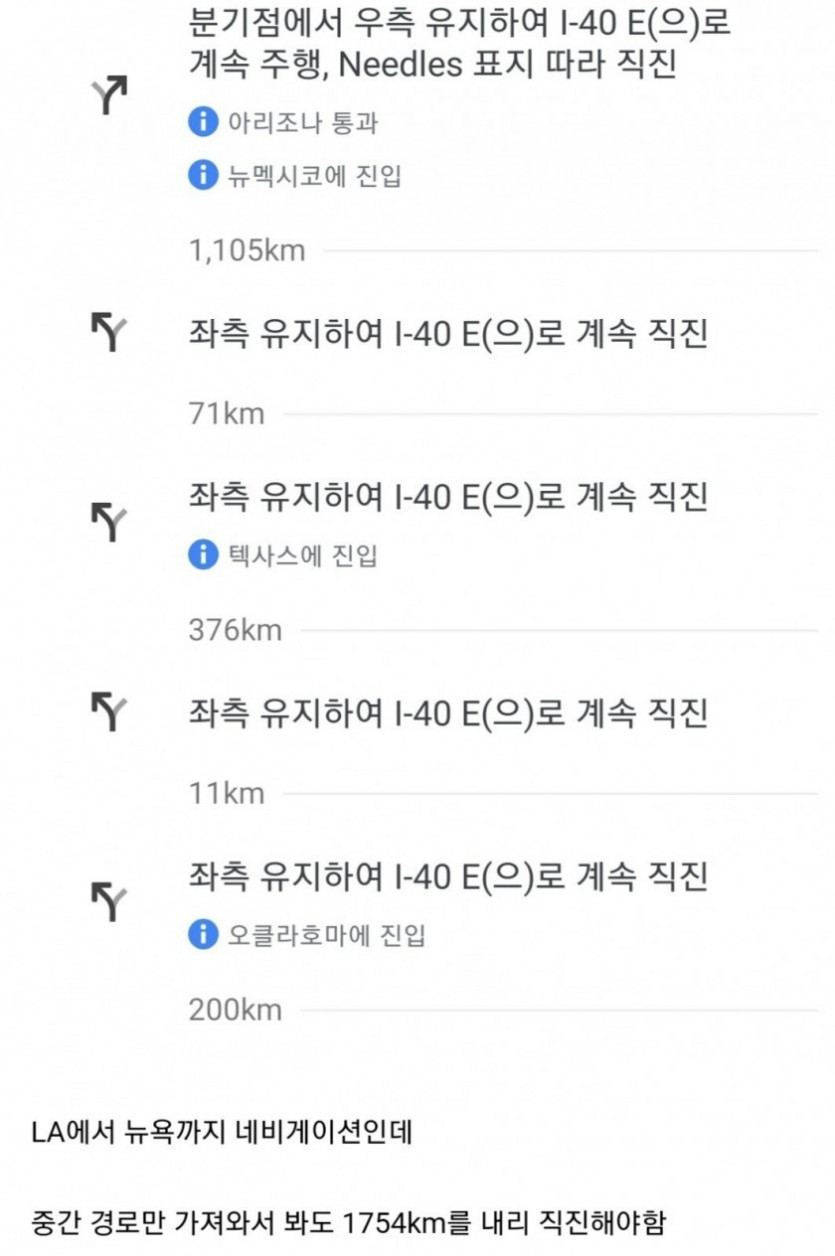Select the I-40 E step above 오클라호마에 진입
Image resolution: width=835 pixels, height=1256 pixels.
tap(448, 877)
